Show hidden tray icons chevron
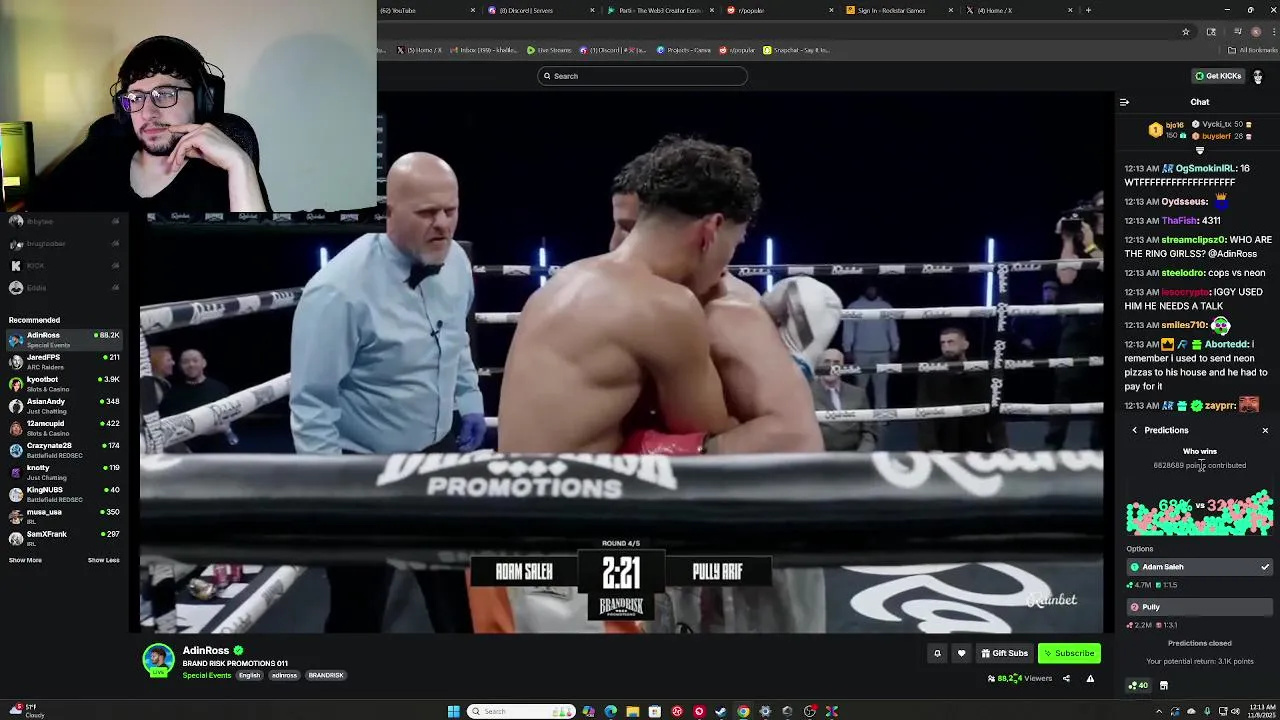This screenshot has width=1280, height=720. (1159, 711)
